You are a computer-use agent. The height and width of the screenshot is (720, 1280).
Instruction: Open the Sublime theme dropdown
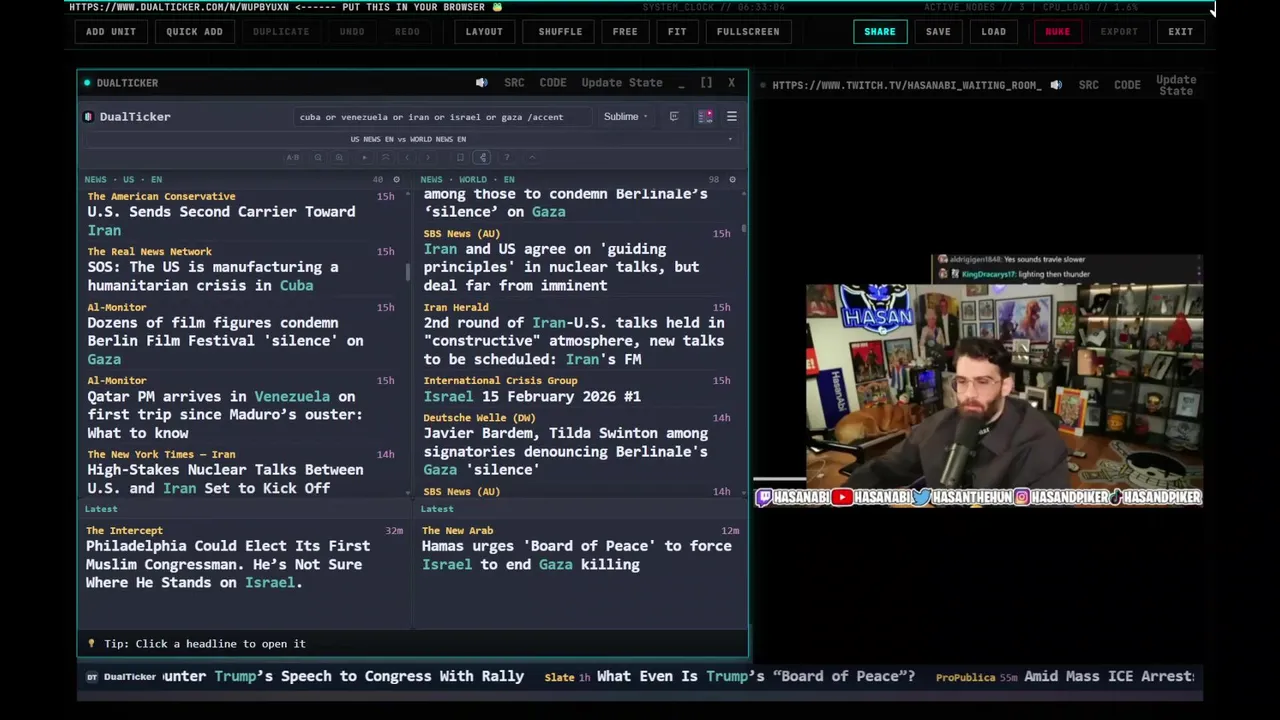[x=625, y=117]
